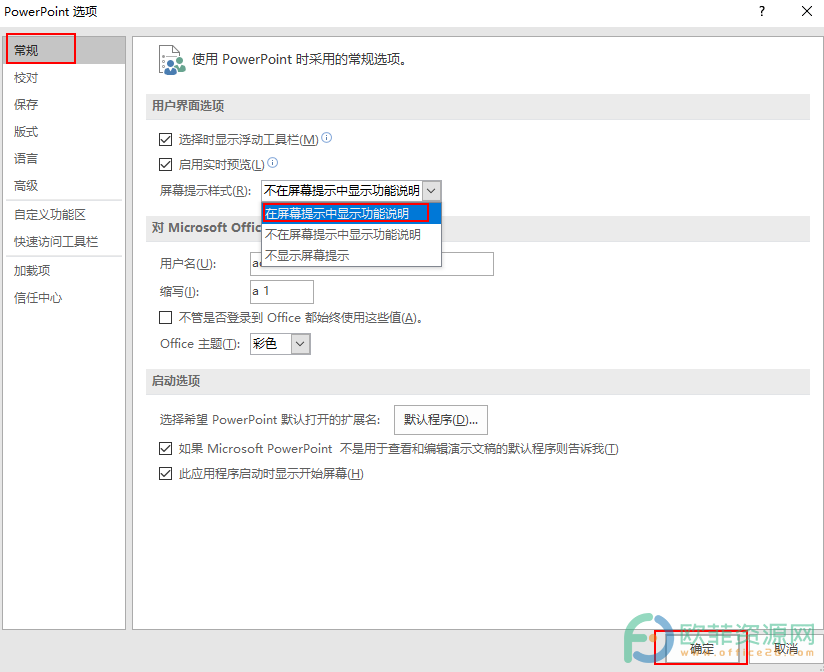
Task: Open the 高级 category
Action: (65, 185)
